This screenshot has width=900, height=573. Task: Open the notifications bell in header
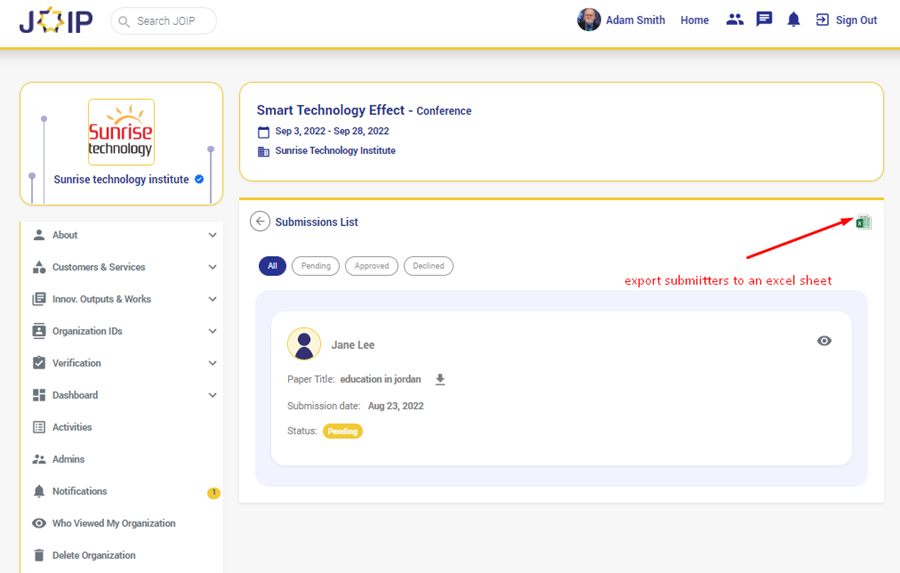tap(793, 20)
